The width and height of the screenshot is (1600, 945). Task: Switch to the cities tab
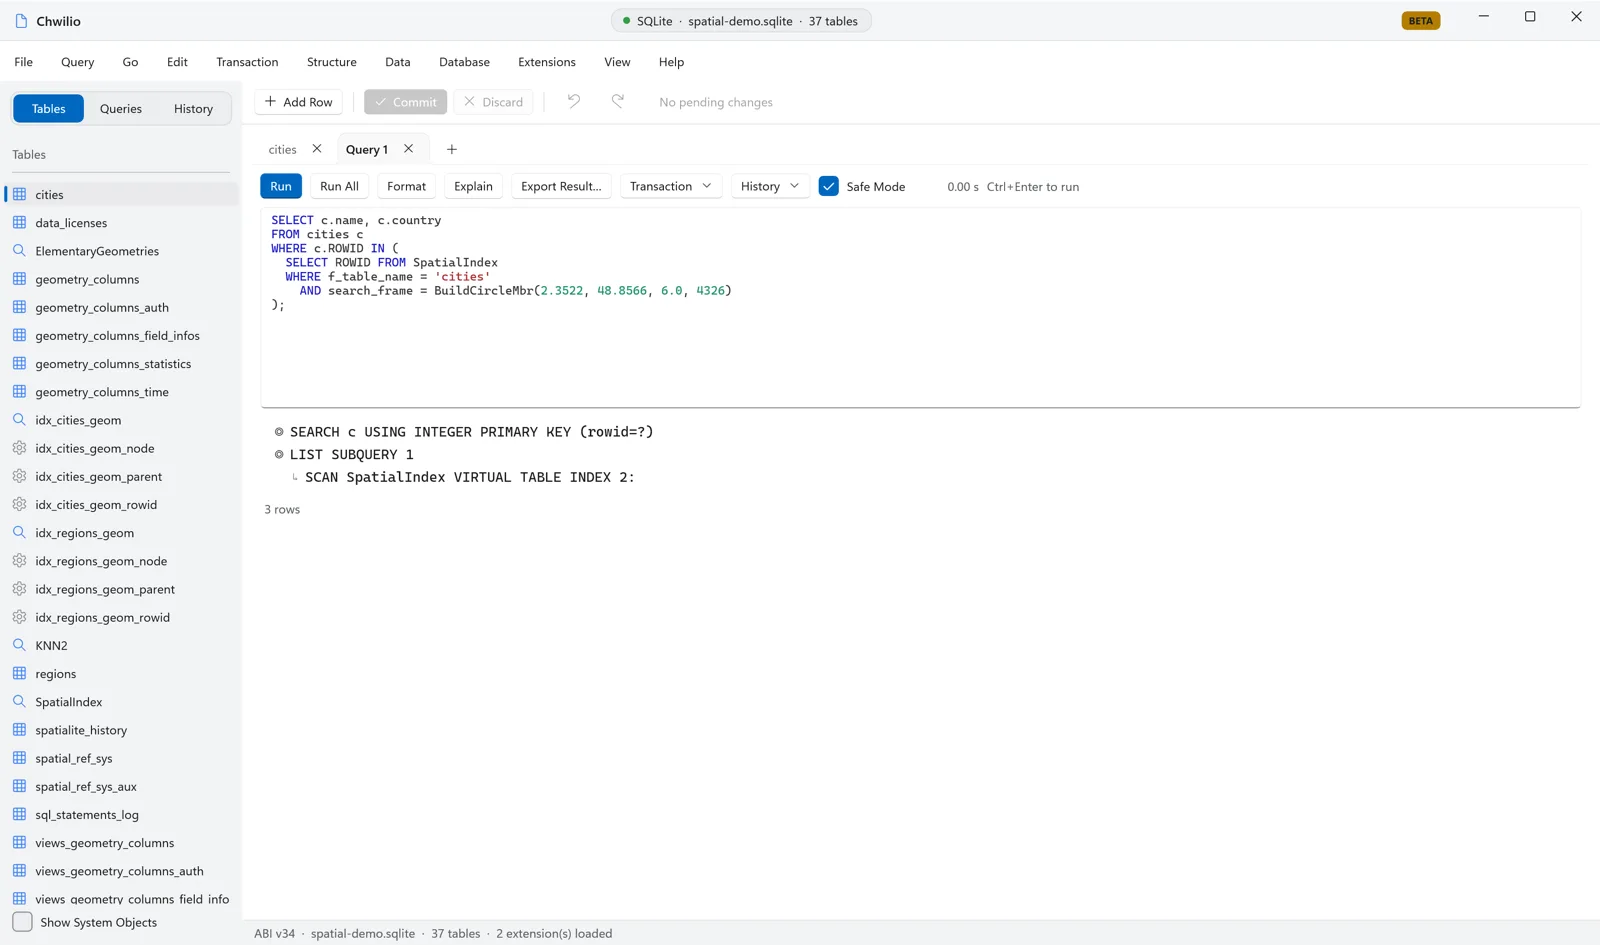click(282, 149)
